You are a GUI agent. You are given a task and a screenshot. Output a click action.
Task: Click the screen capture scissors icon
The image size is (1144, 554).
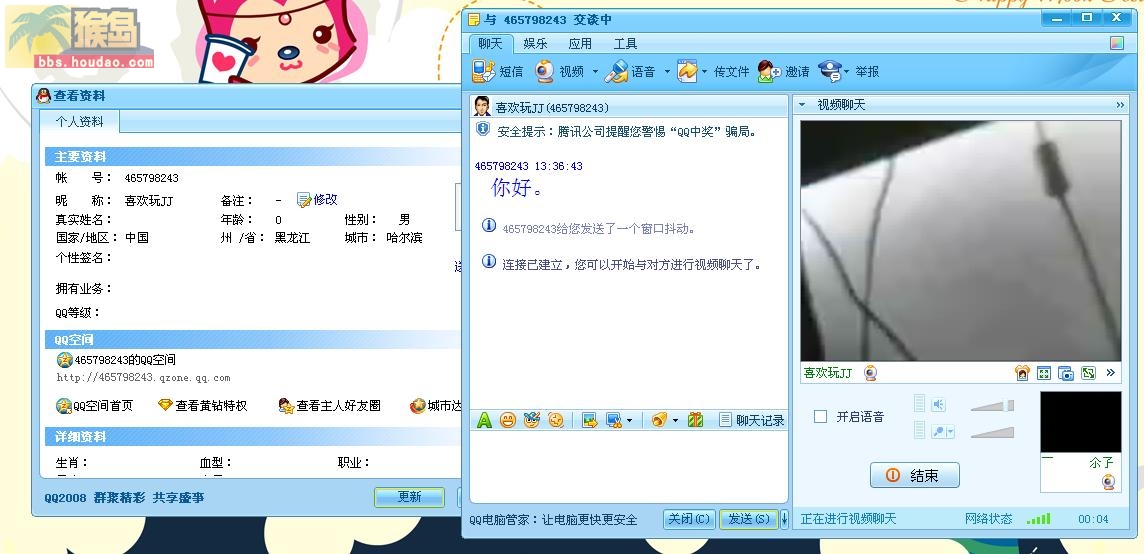[614, 420]
